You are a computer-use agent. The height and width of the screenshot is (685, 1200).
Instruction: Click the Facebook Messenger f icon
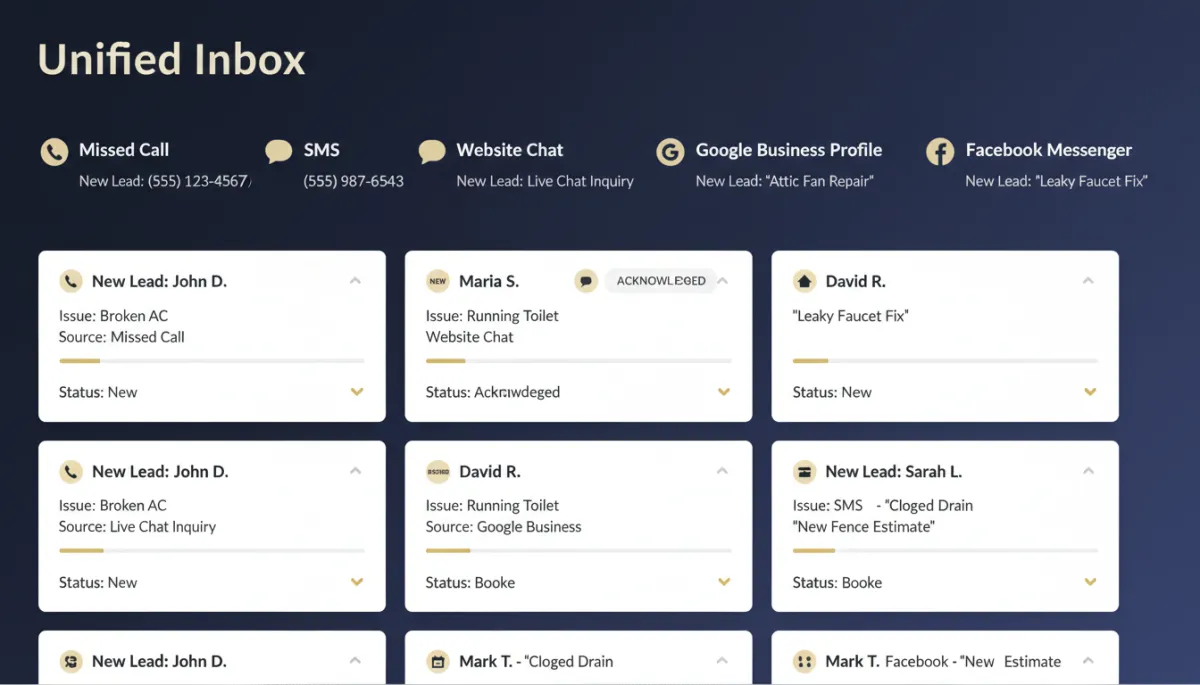940,152
